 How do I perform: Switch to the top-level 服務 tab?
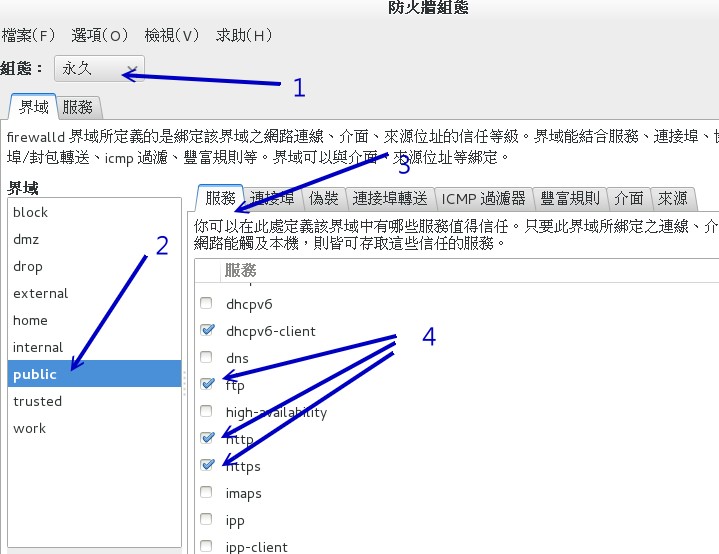coord(78,107)
